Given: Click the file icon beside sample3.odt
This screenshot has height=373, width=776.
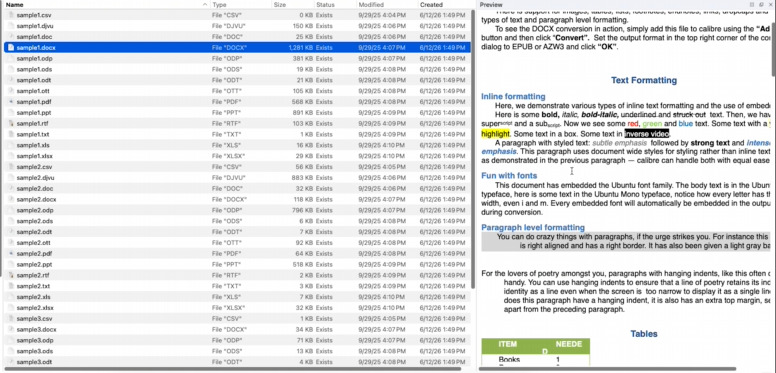Looking at the screenshot, I should pyautogui.click(x=11, y=362).
